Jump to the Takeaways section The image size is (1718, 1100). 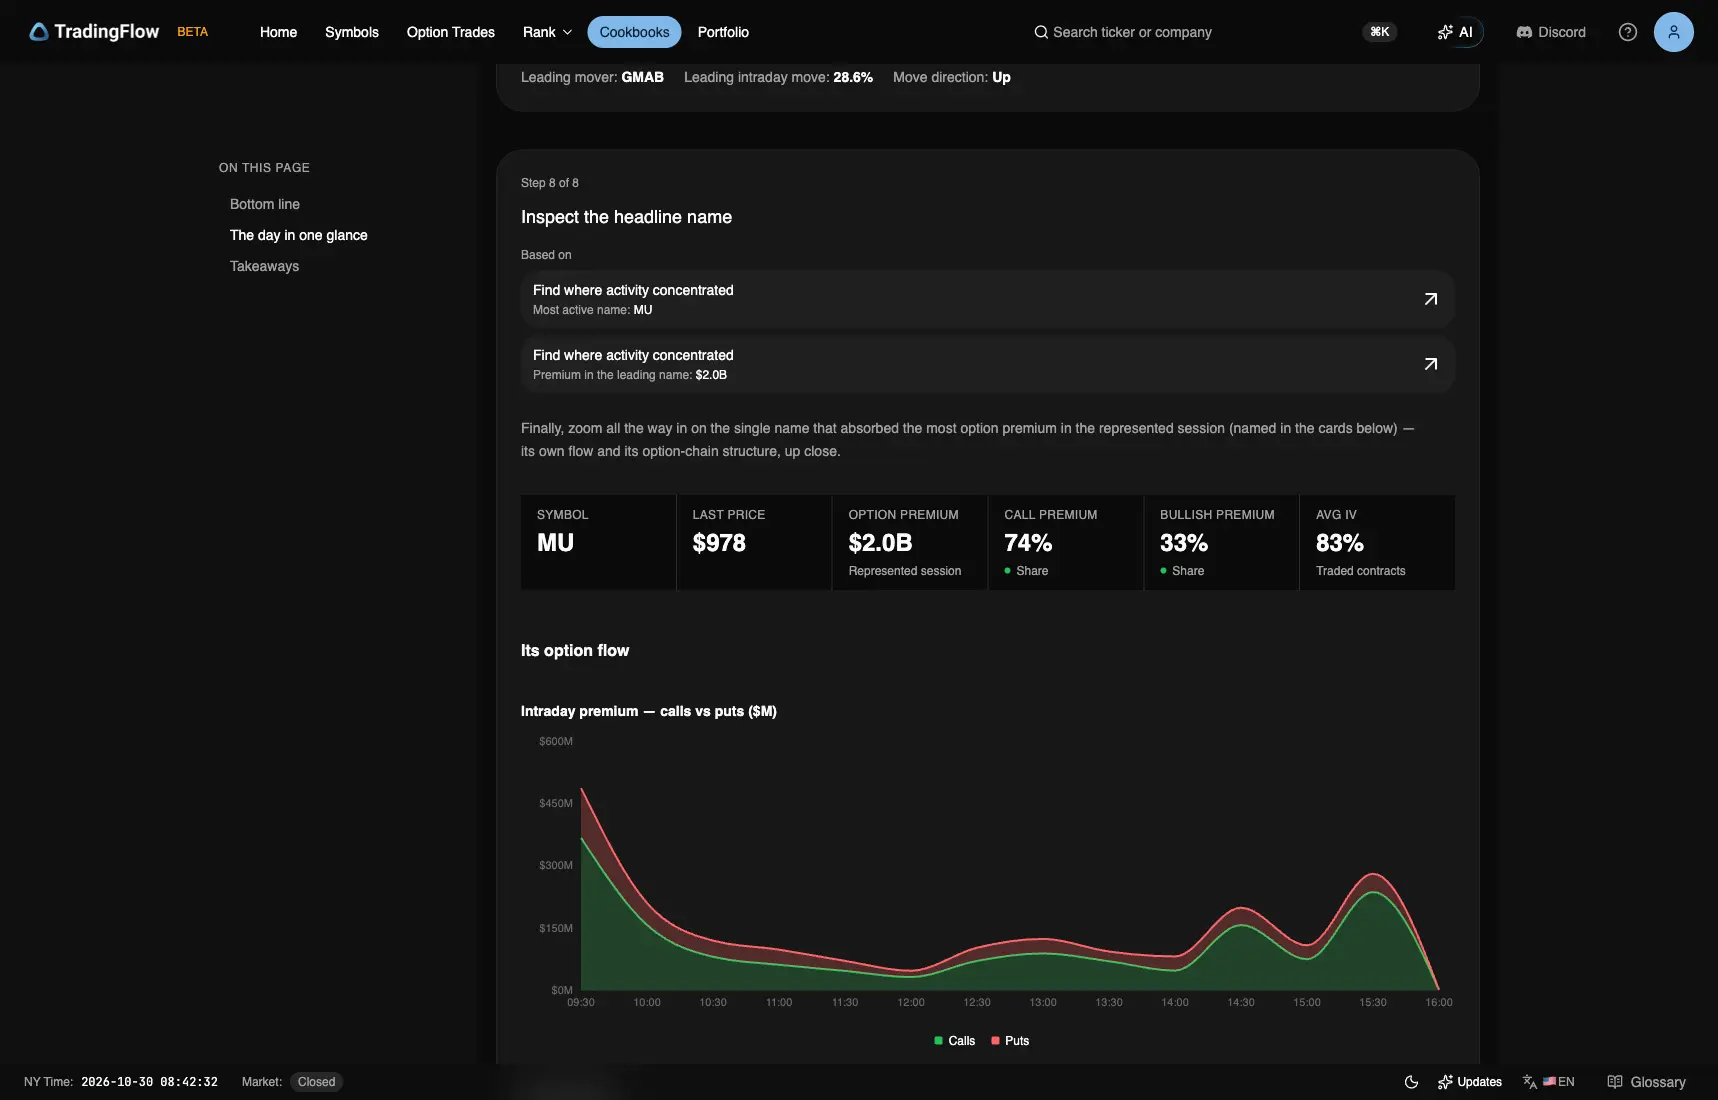tap(265, 266)
